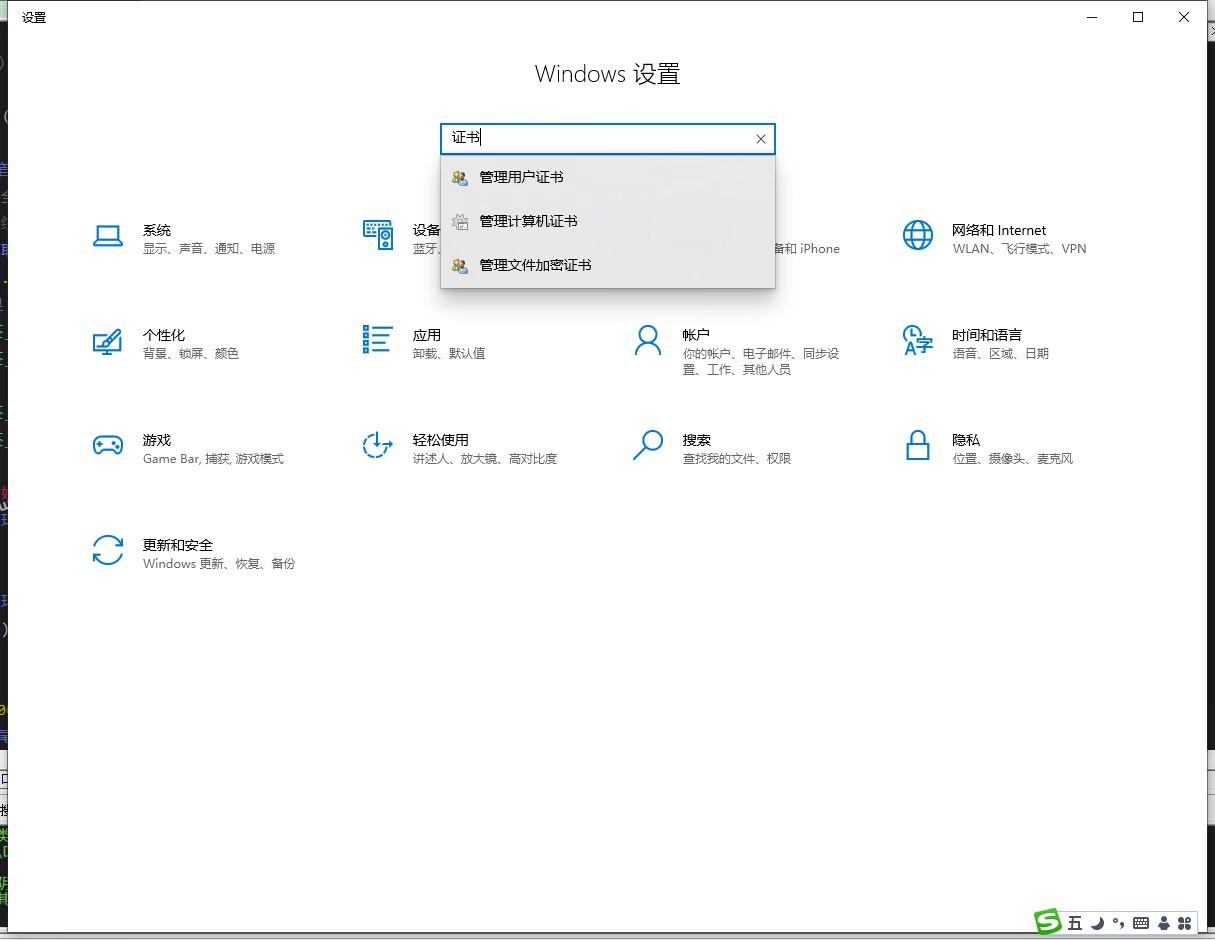This screenshot has width=1215, height=940.
Task: Click 显示、声音、通知、电源 description
Action: point(209,249)
